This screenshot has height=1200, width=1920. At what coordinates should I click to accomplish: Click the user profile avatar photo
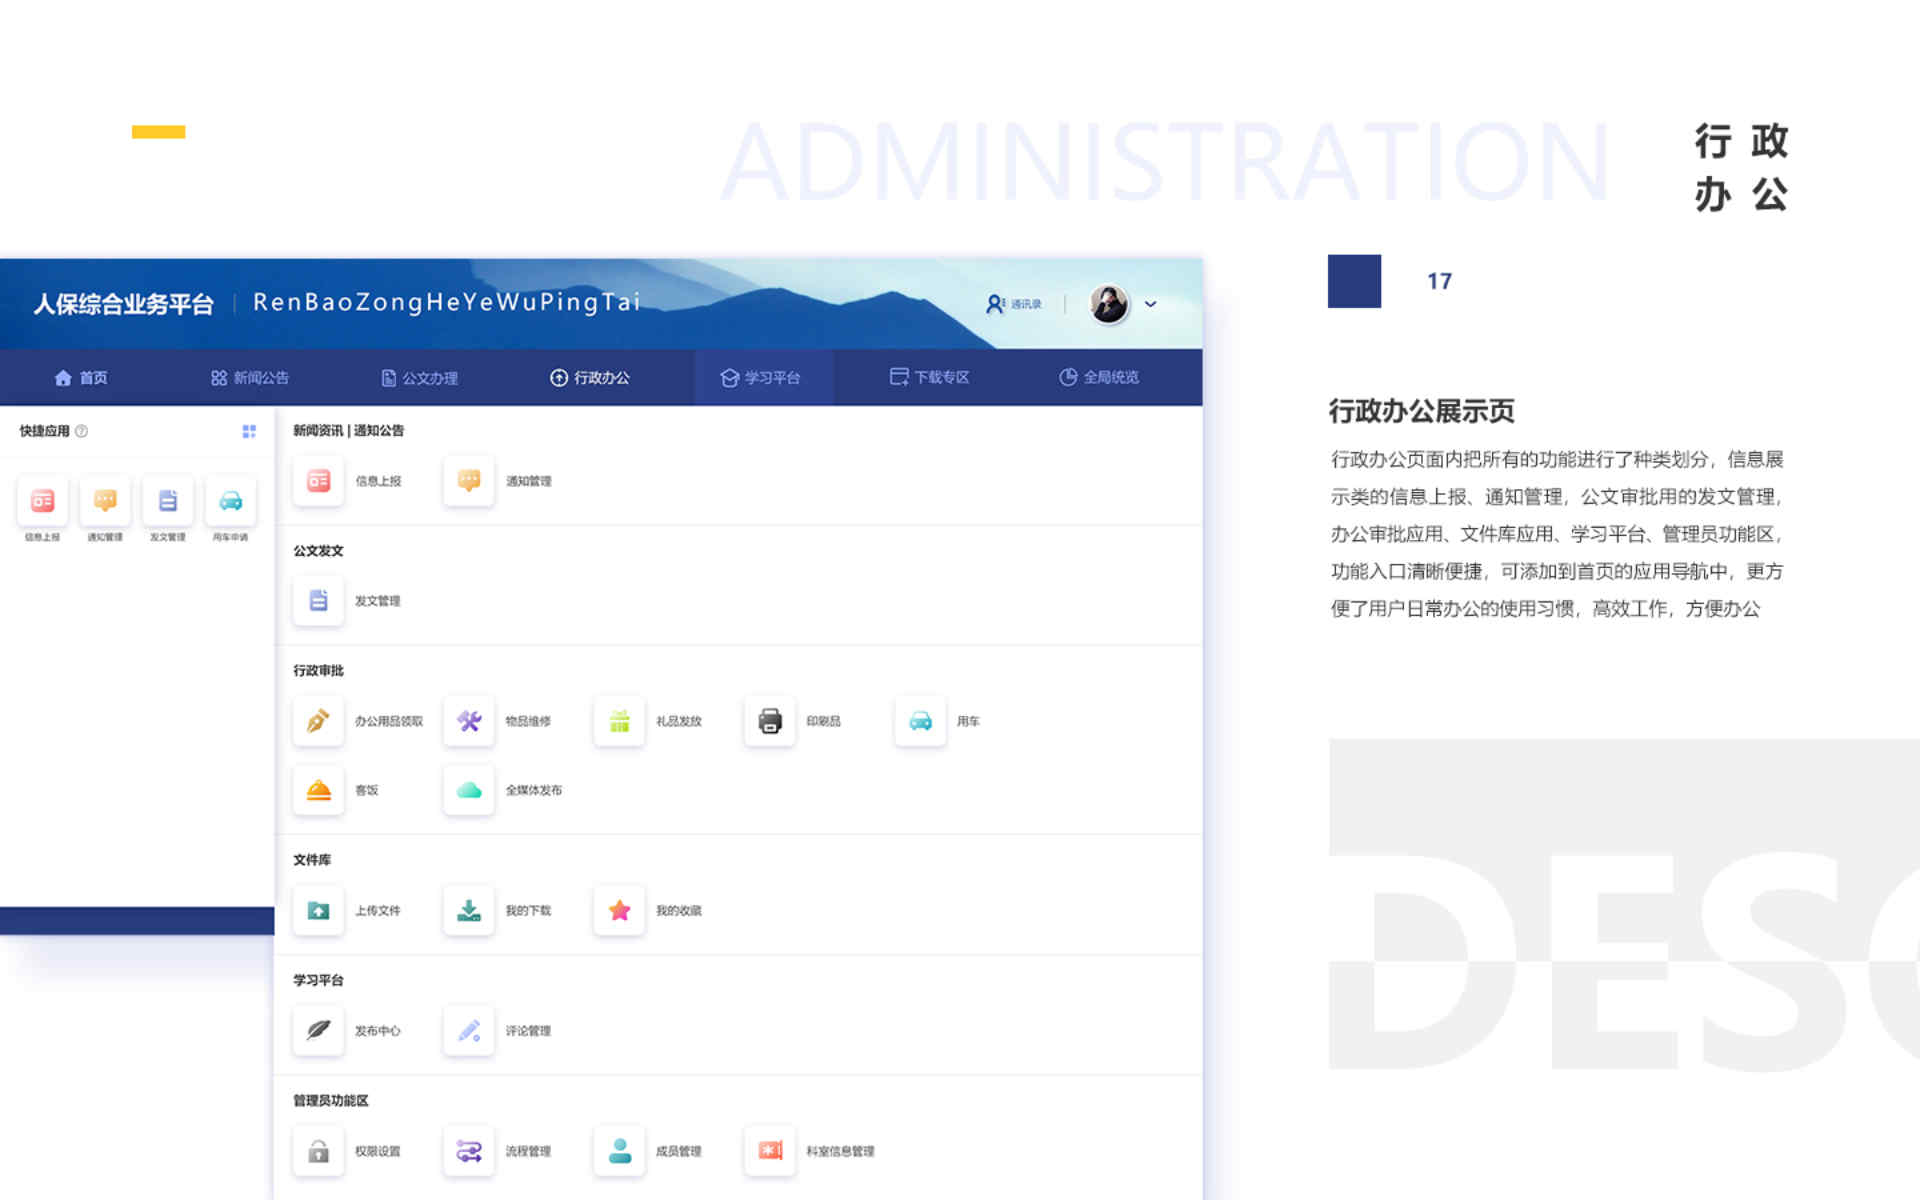coord(1108,304)
